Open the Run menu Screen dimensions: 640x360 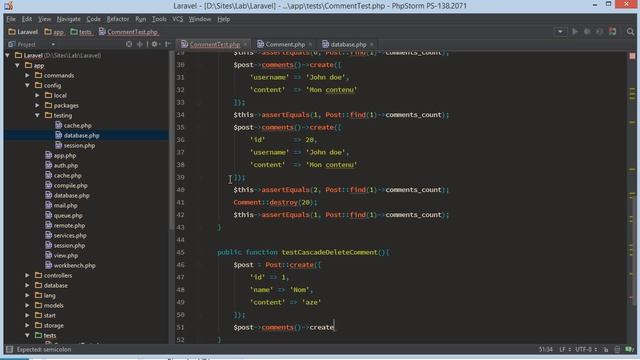pyautogui.click(x=140, y=19)
